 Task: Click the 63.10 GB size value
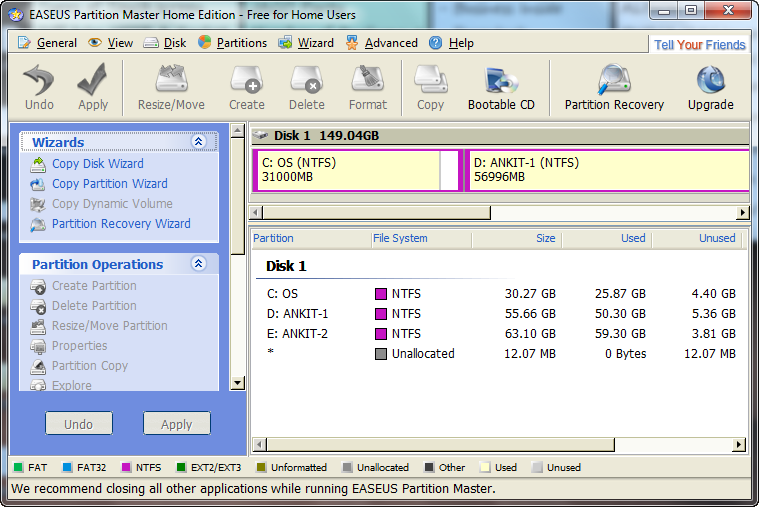coord(531,334)
